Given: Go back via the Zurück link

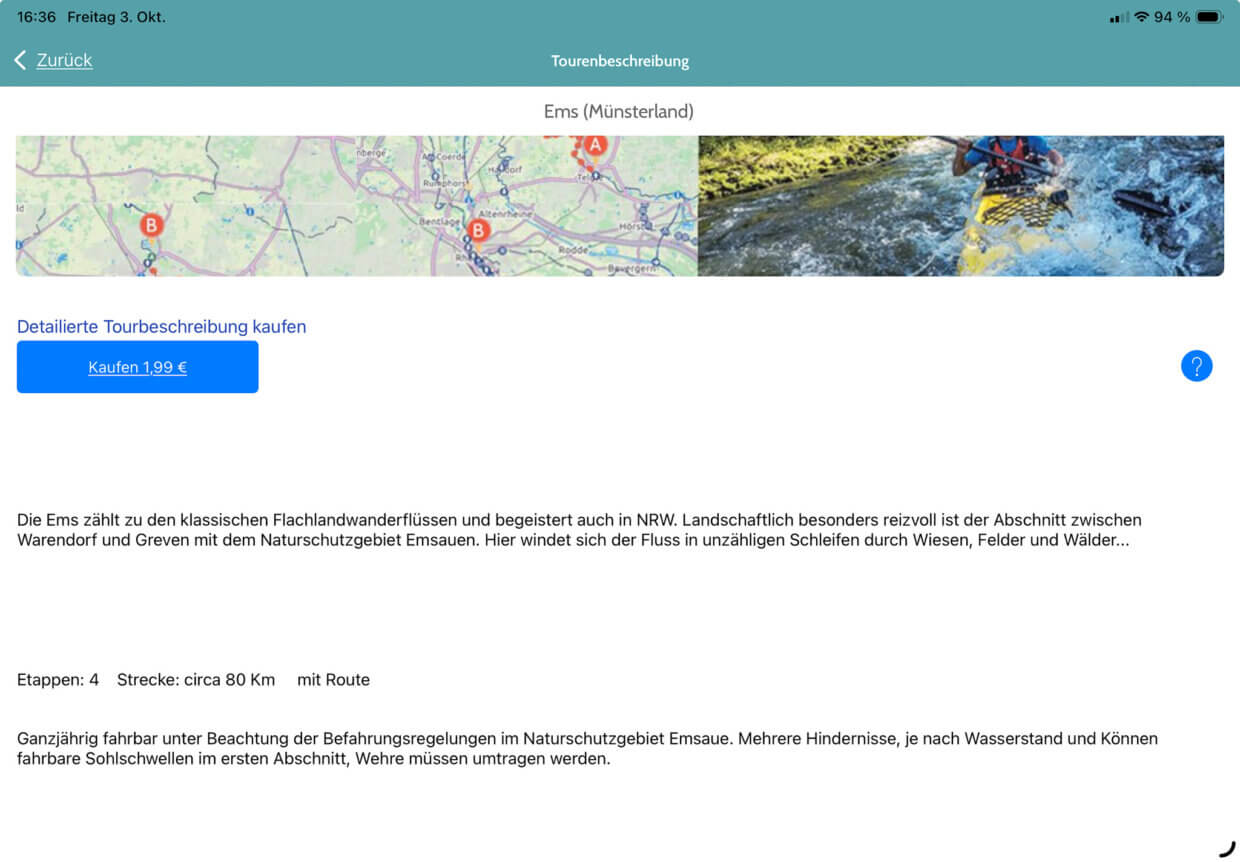Looking at the screenshot, I should 64,60.
